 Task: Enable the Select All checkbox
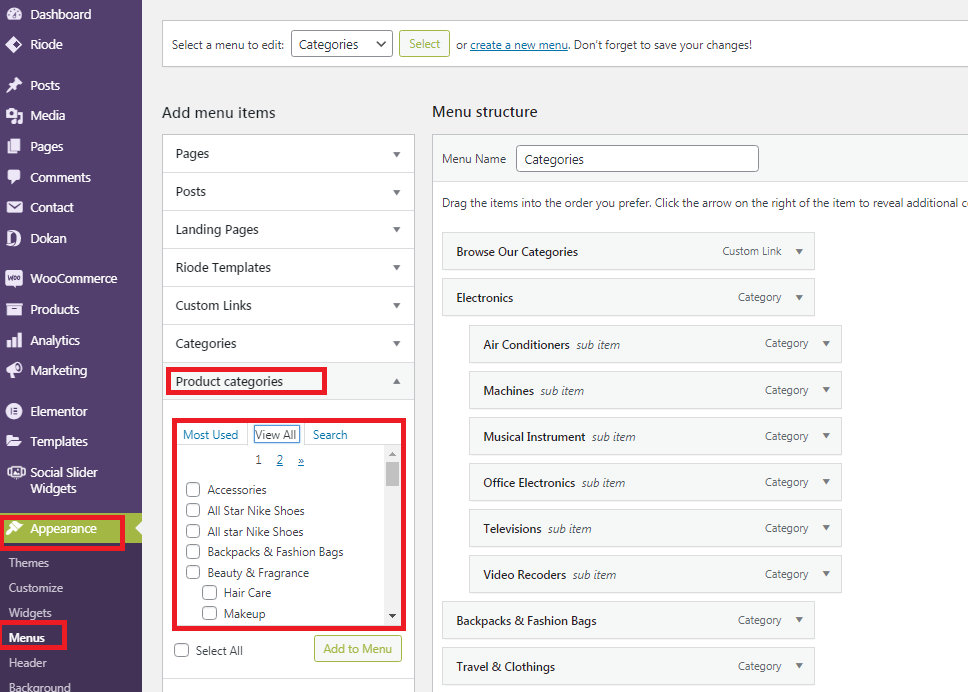182,651
